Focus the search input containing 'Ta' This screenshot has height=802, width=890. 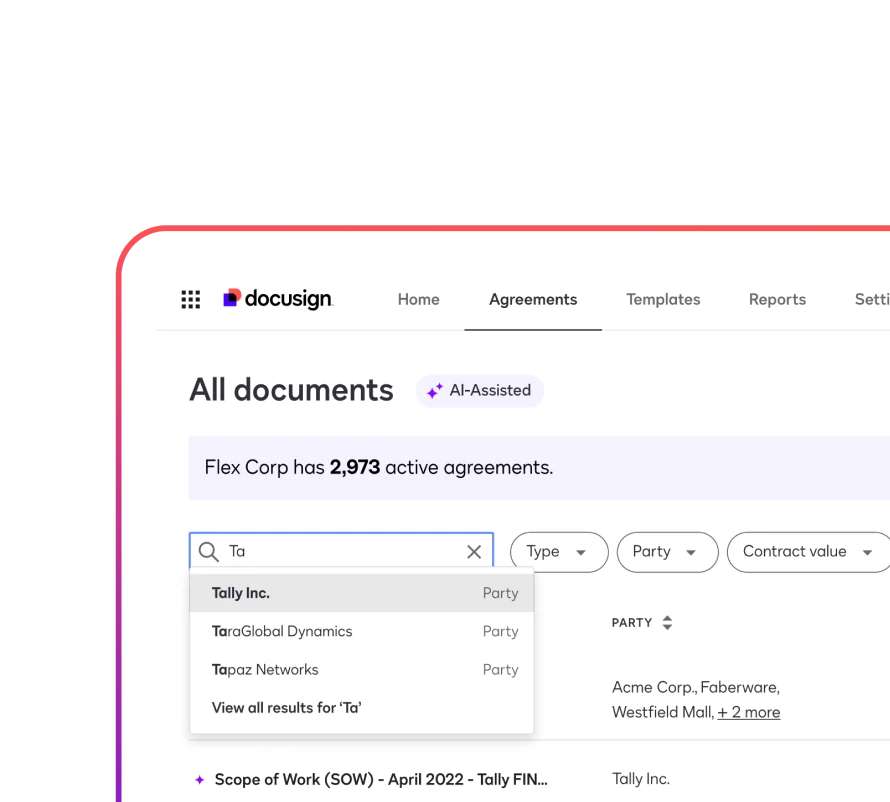[x=341, y=551]
